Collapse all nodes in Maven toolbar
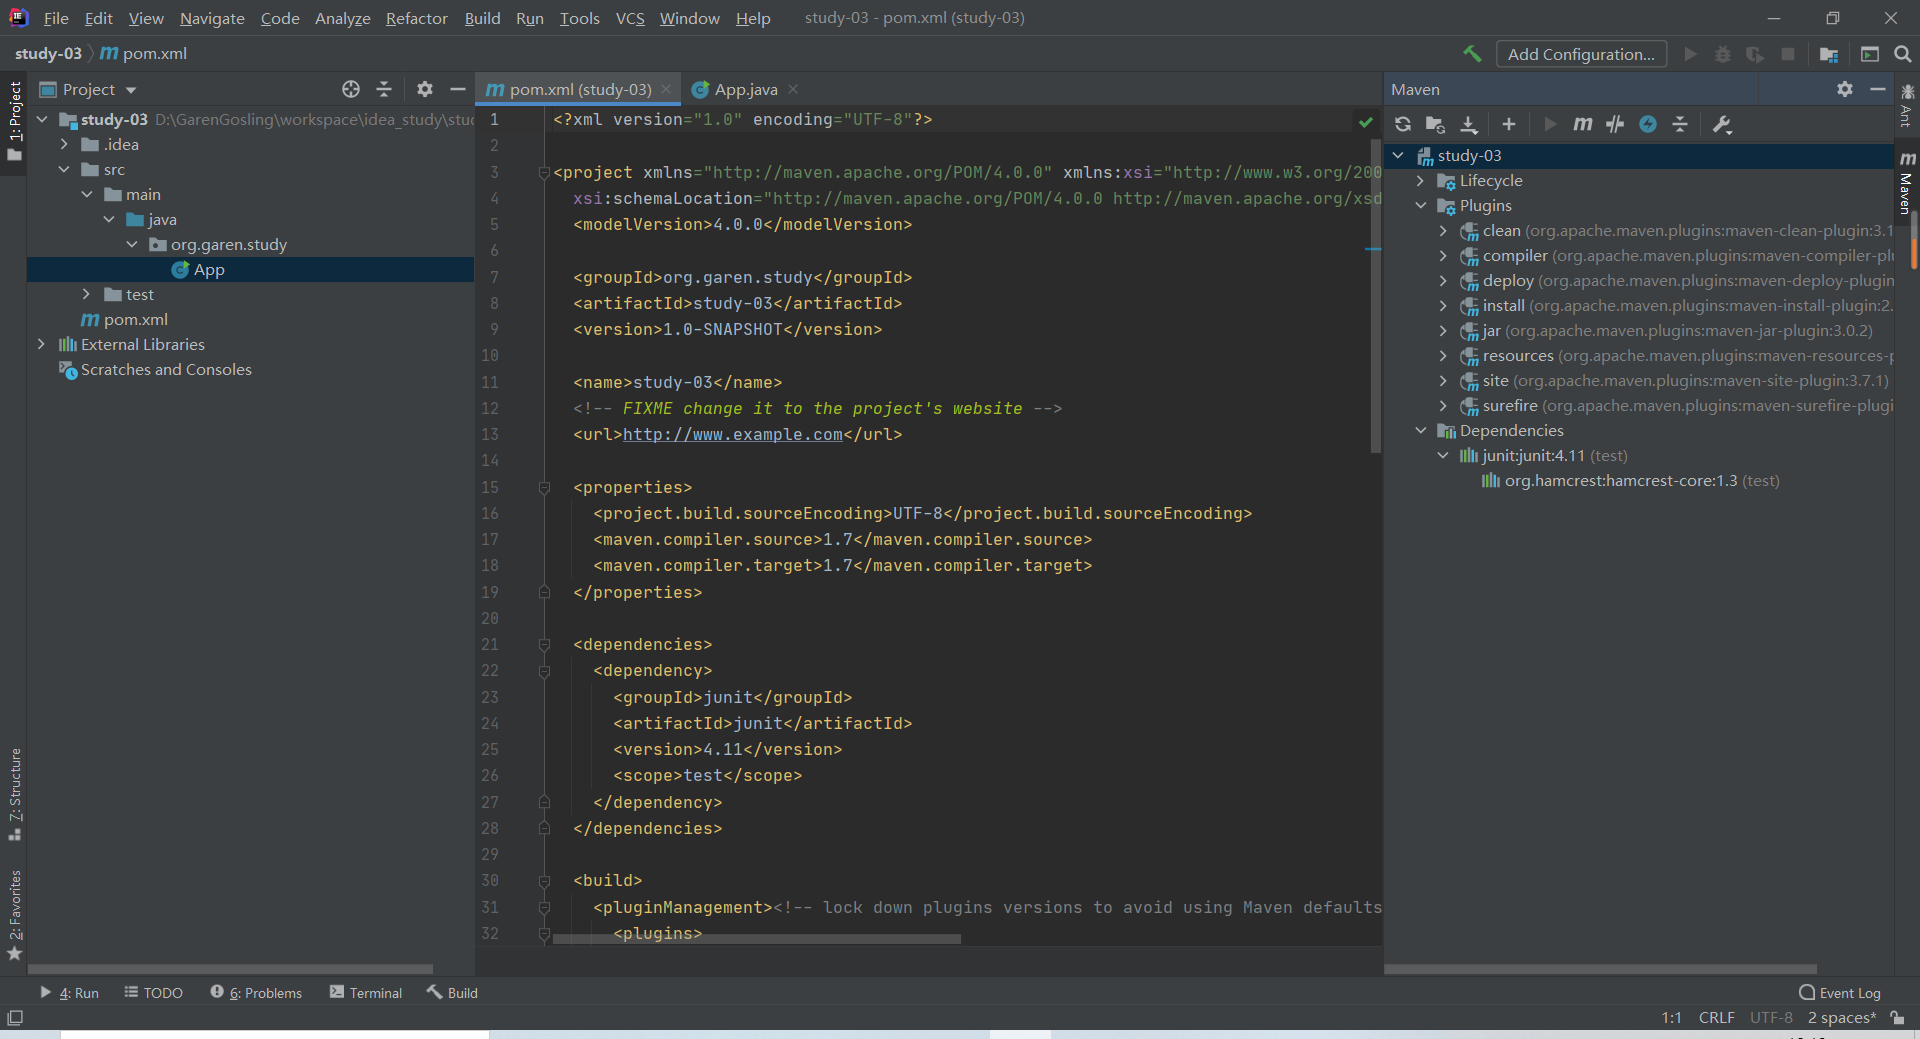1920x1039 pixels. [1680, 124]
